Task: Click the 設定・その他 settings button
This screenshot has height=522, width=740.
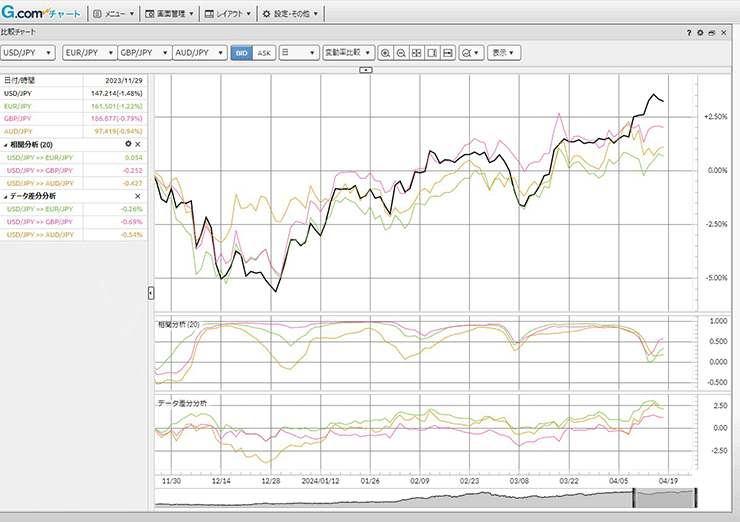Action: point(291,14)
